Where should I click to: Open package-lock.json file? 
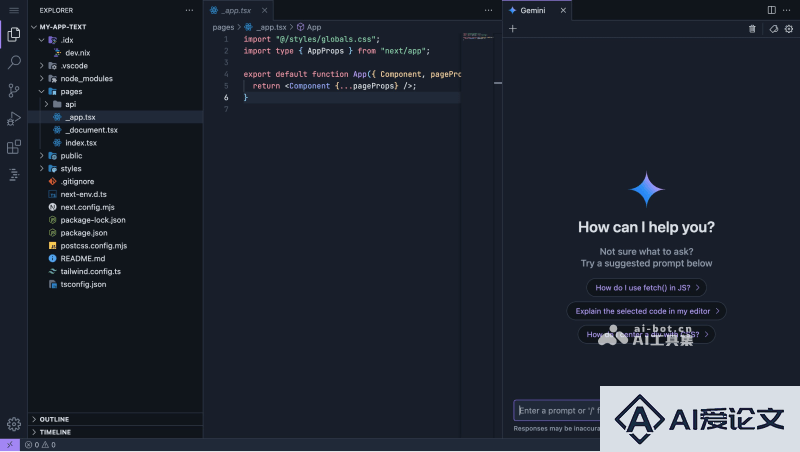tap(93, 220)
